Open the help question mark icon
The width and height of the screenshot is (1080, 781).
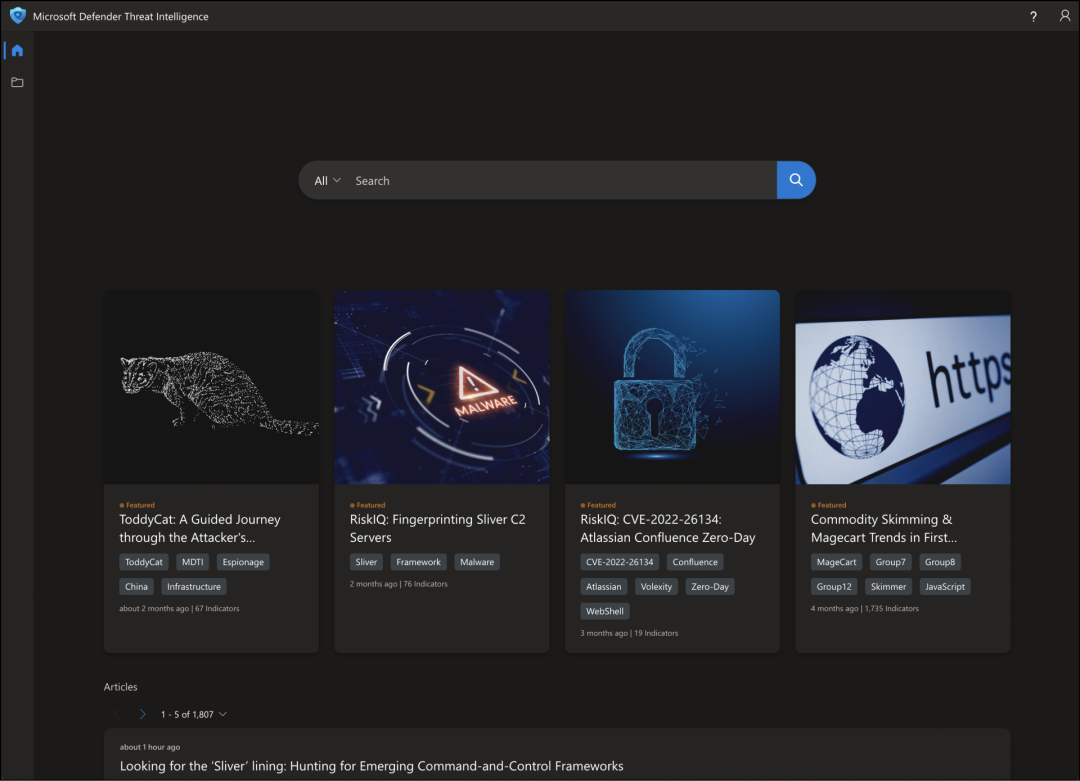1033,17
